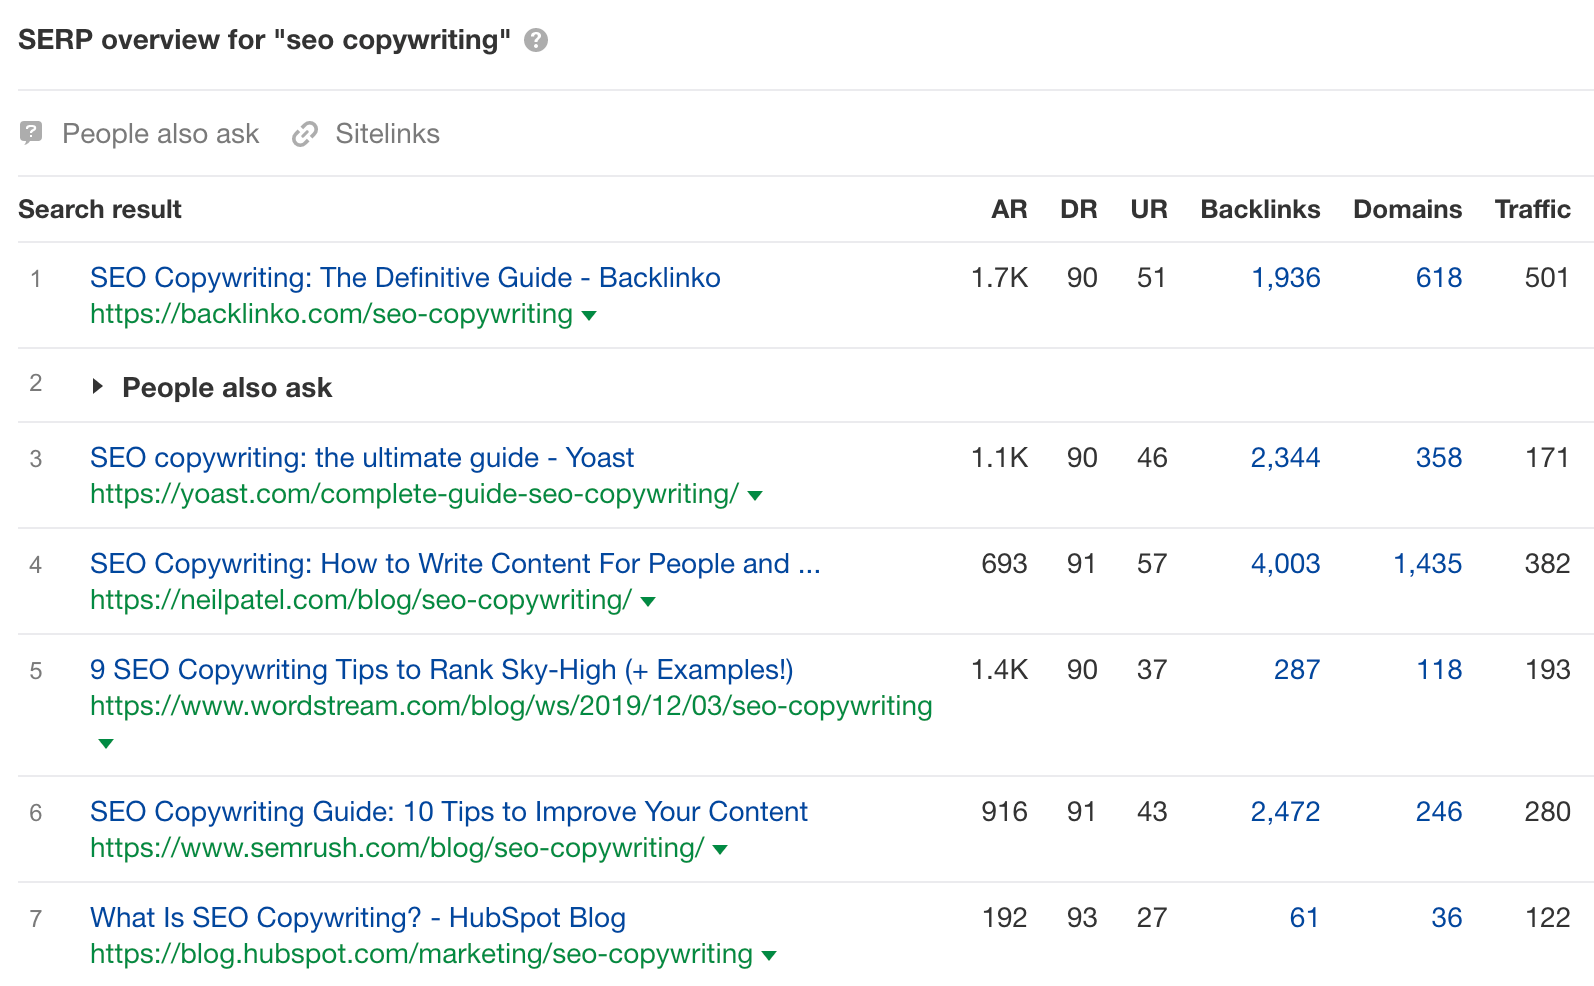Viewport: 1594px width, 986px height.
Task: Open dropdown next to backlinko.com URL
Action: click(589, 316)
